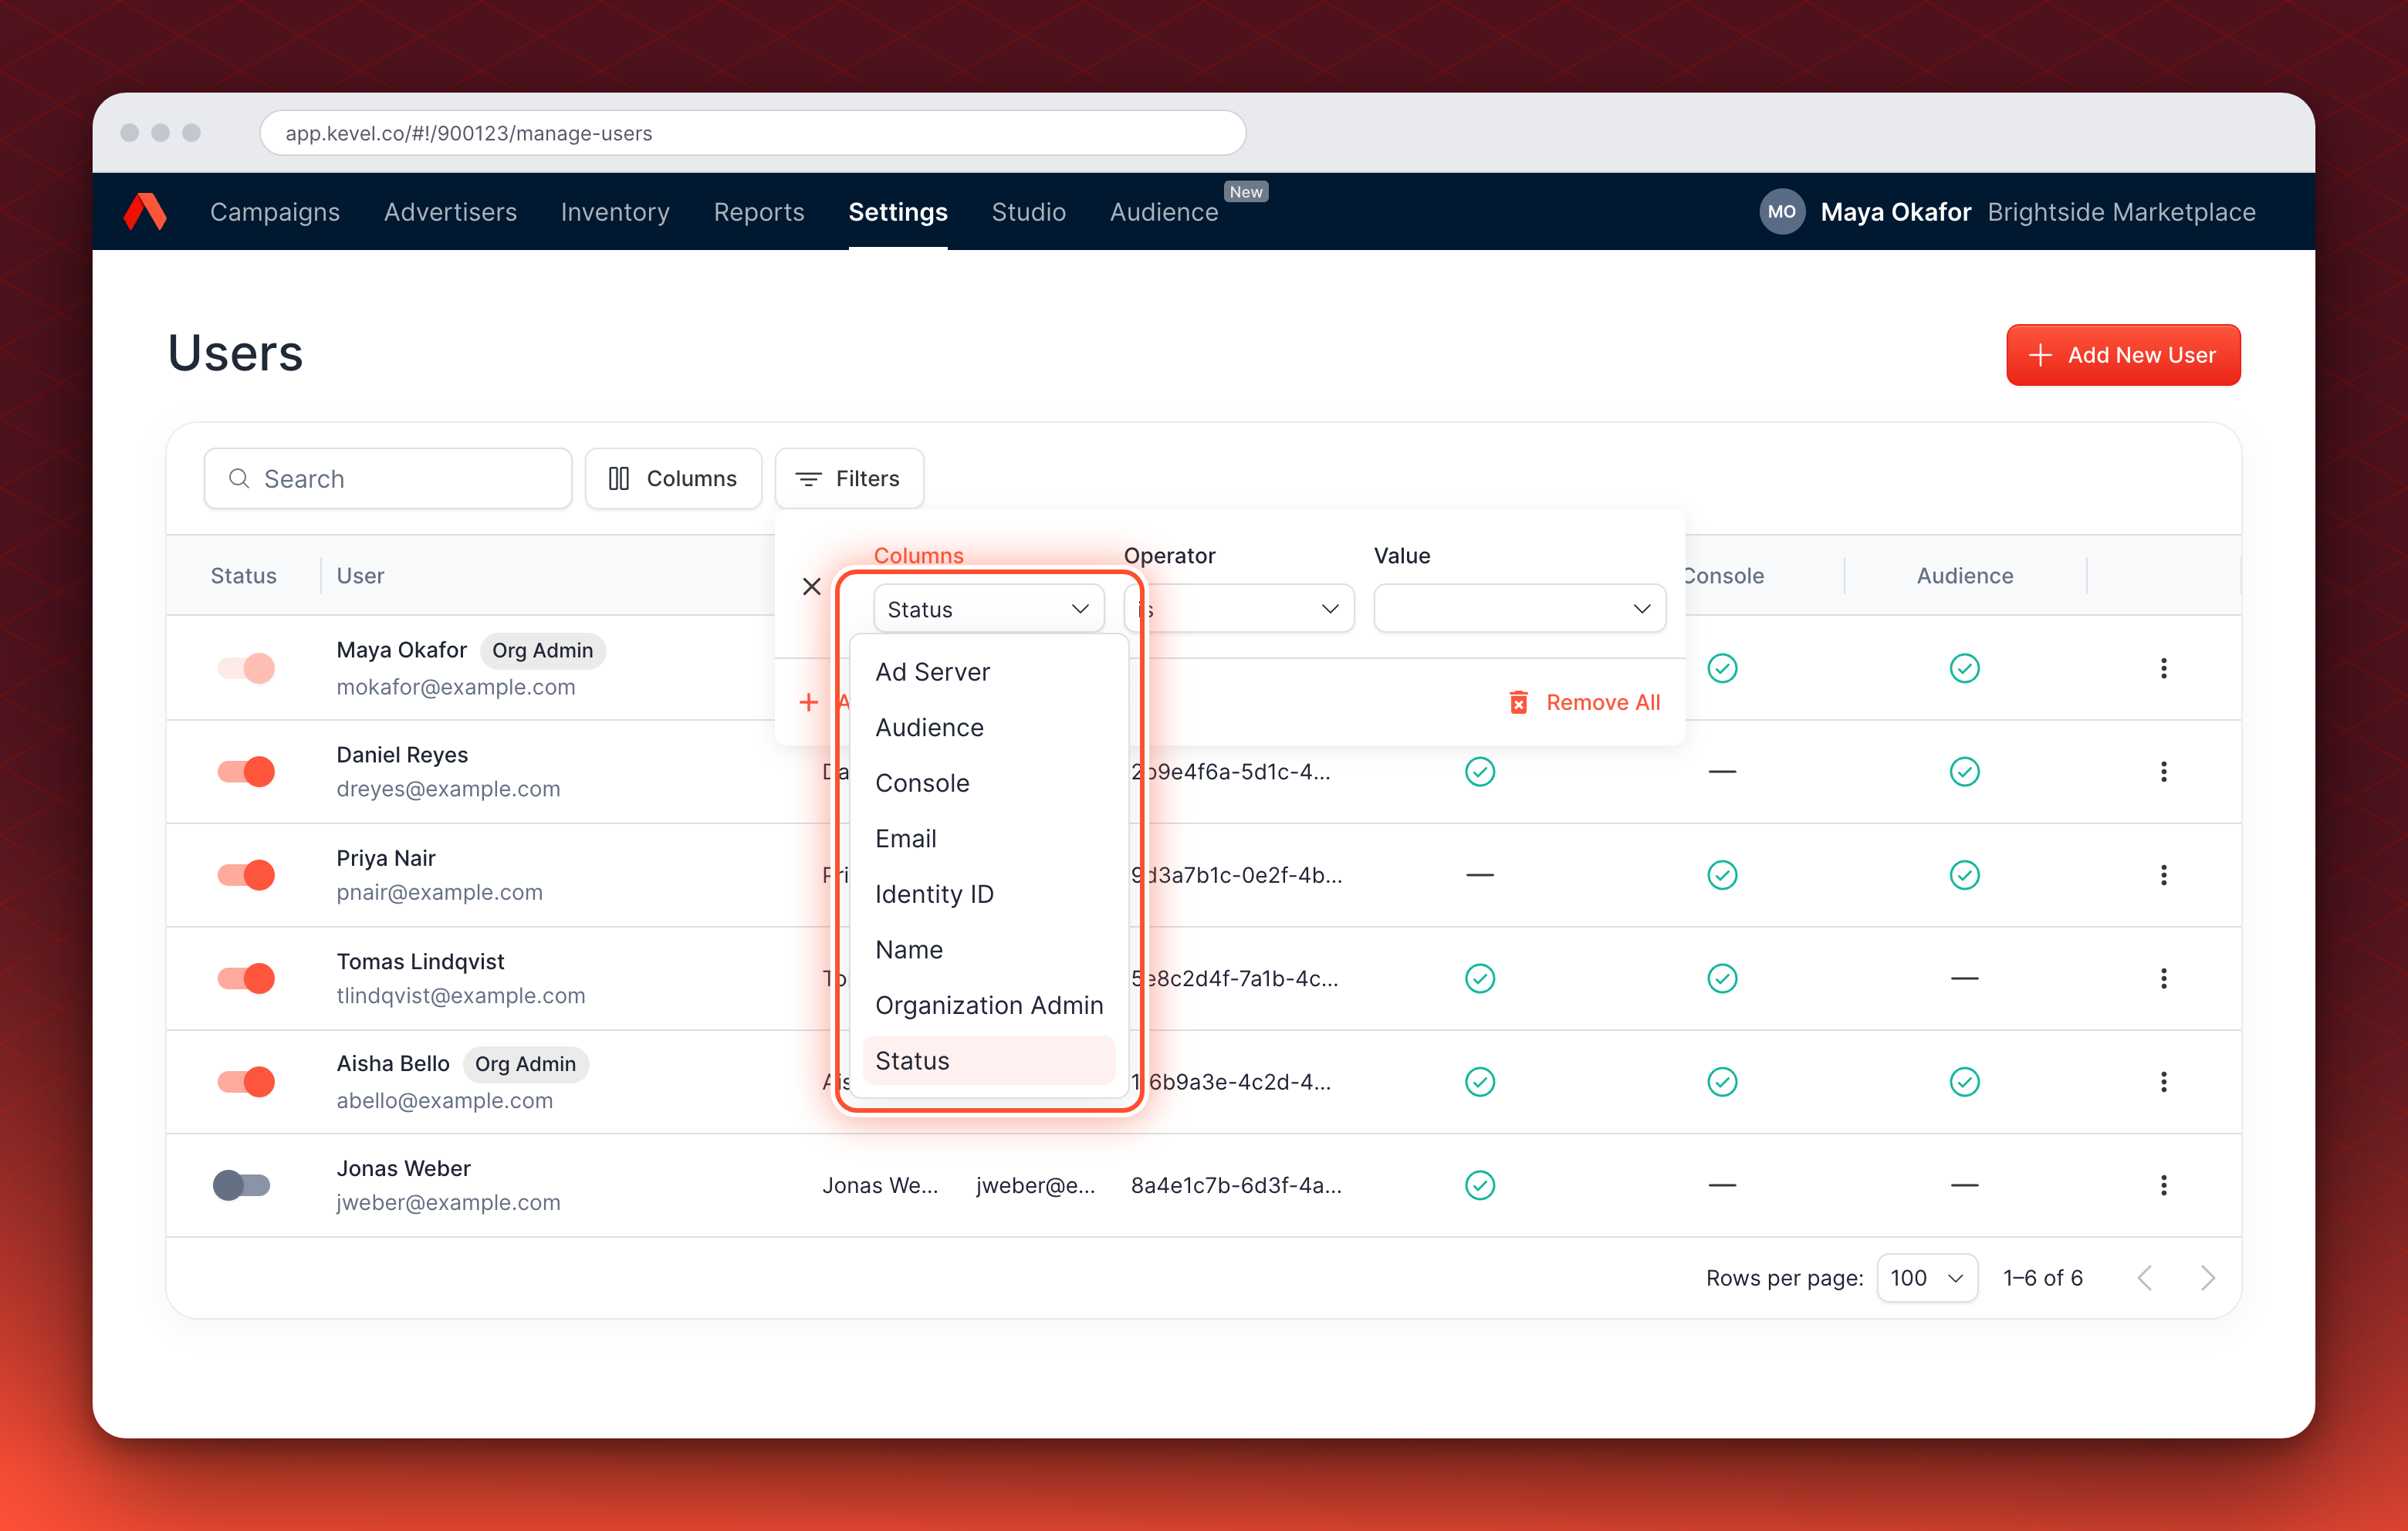Open row actions menu for Priya Nair
Screen dimensions: 2408x1531
[x=2163, y=875]
